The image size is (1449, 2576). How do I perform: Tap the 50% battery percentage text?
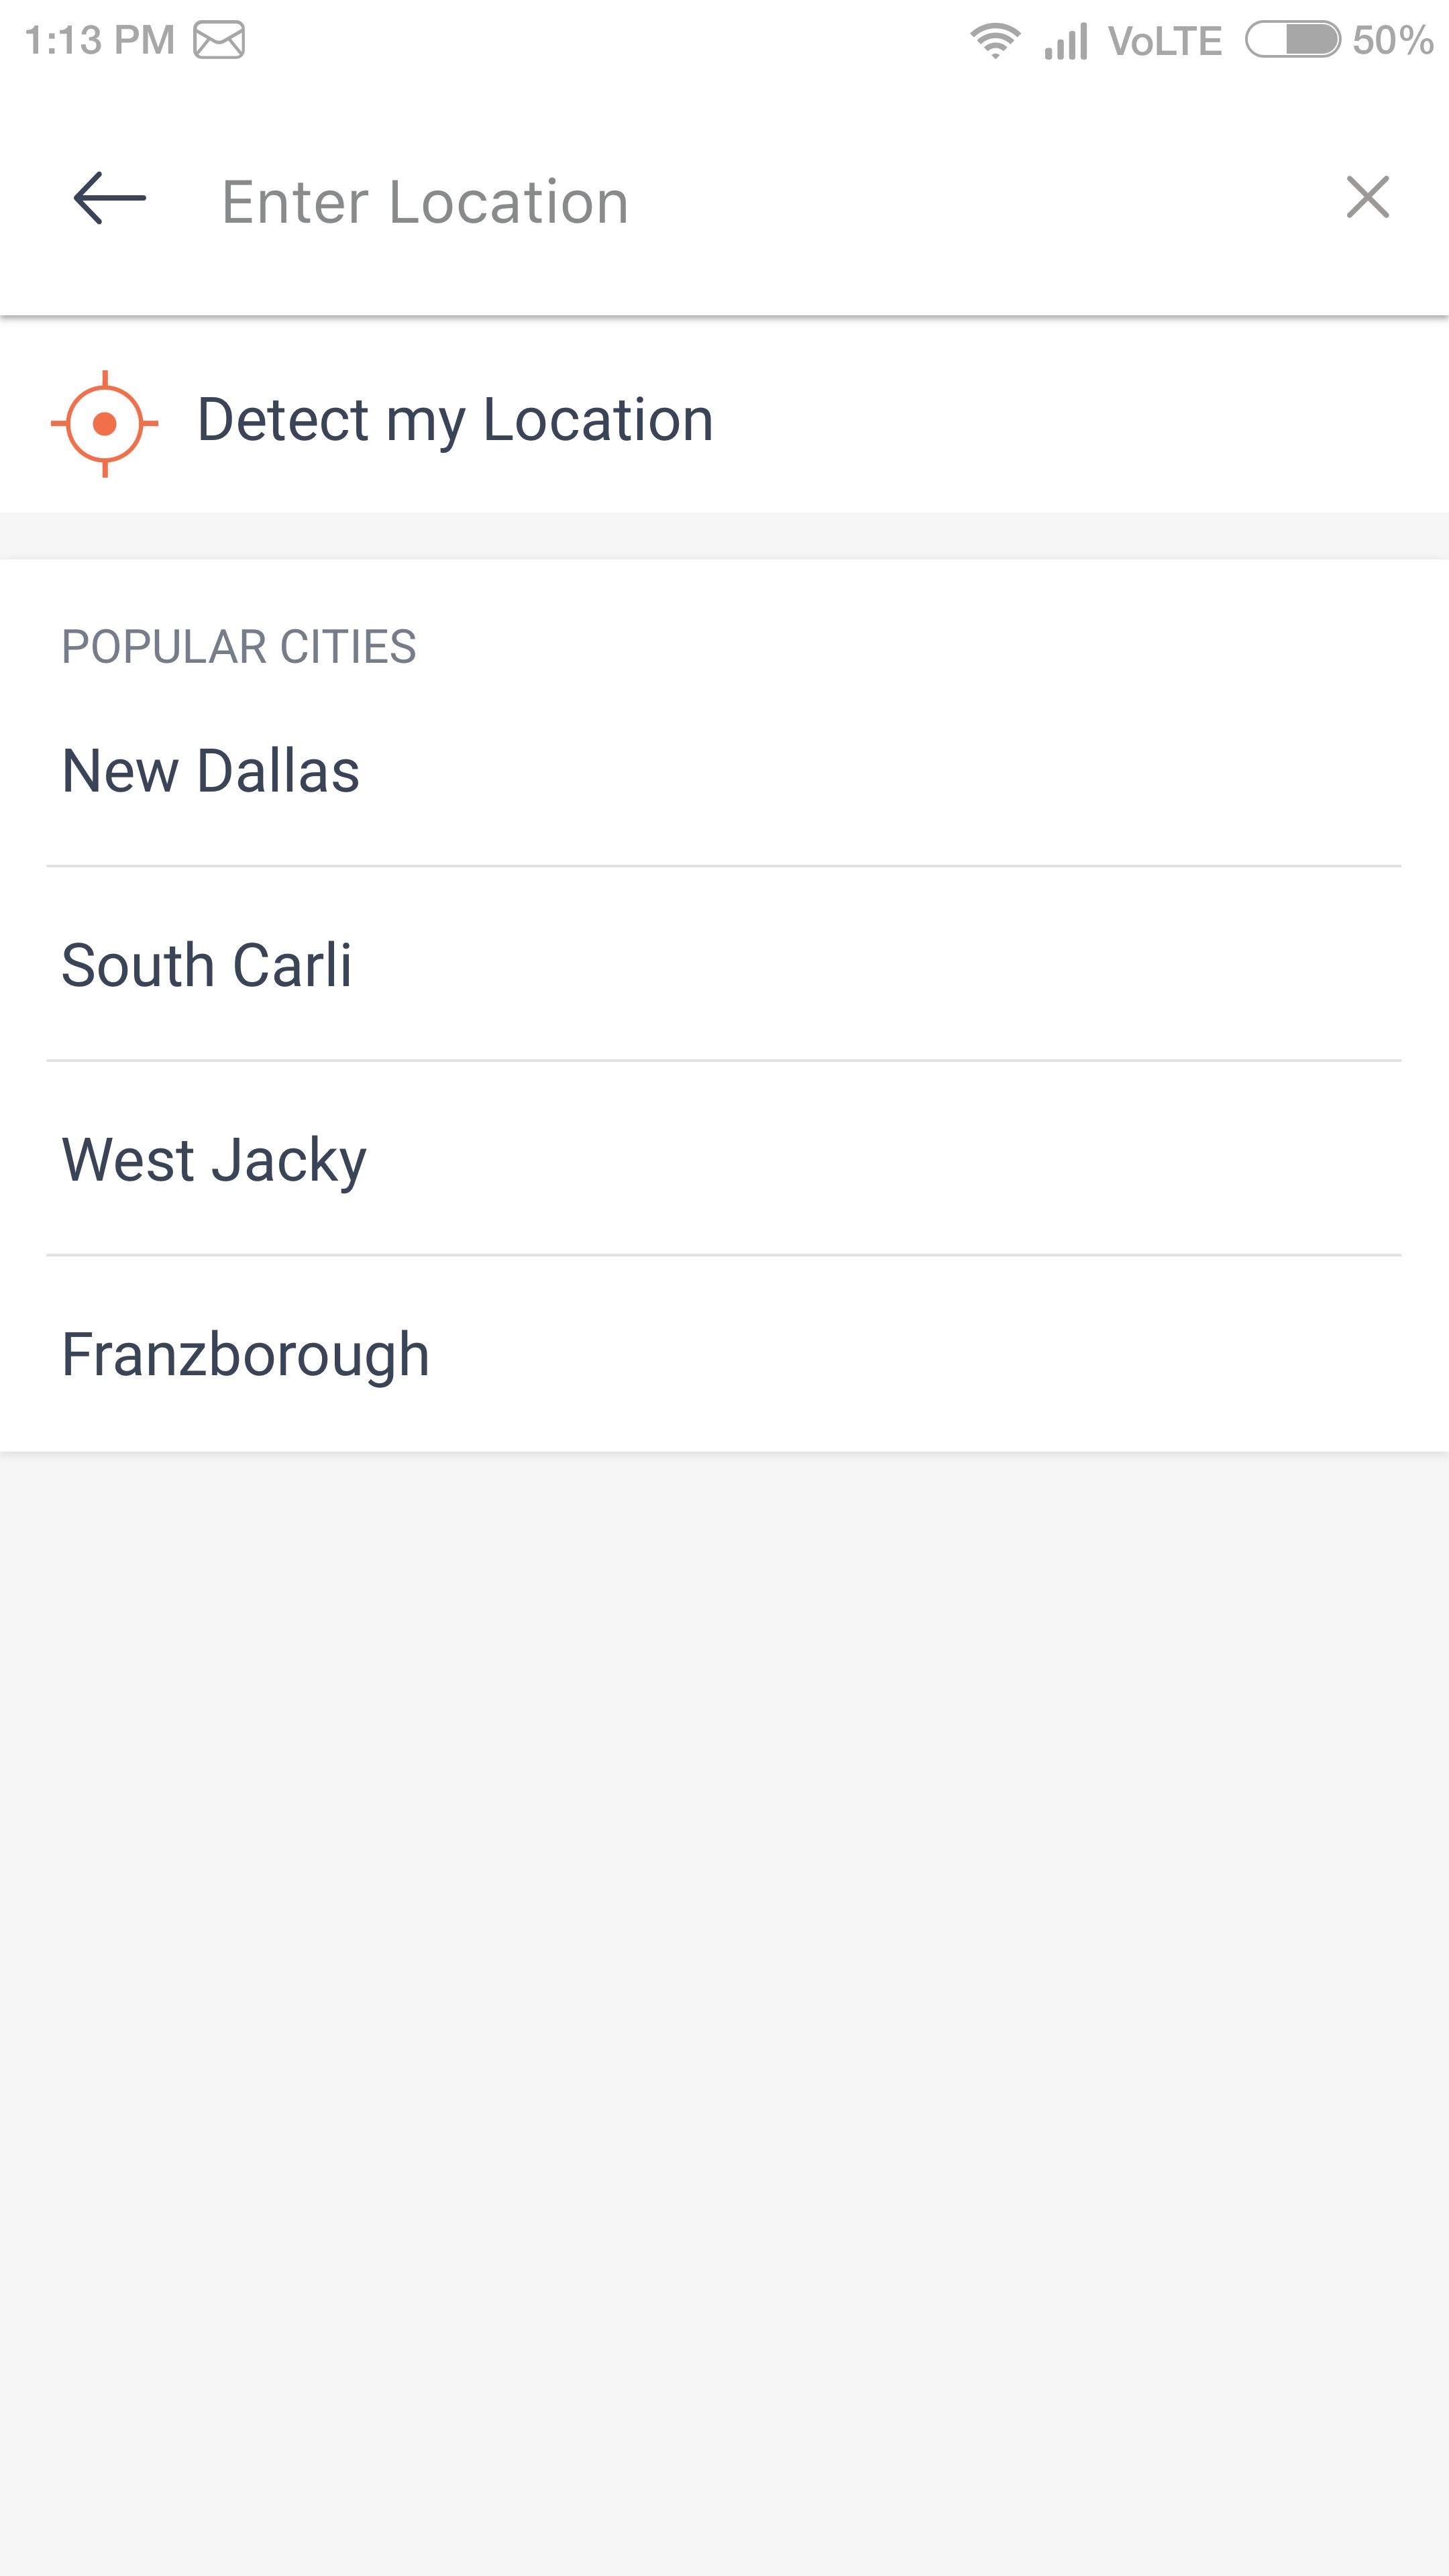pos(1392,41)
